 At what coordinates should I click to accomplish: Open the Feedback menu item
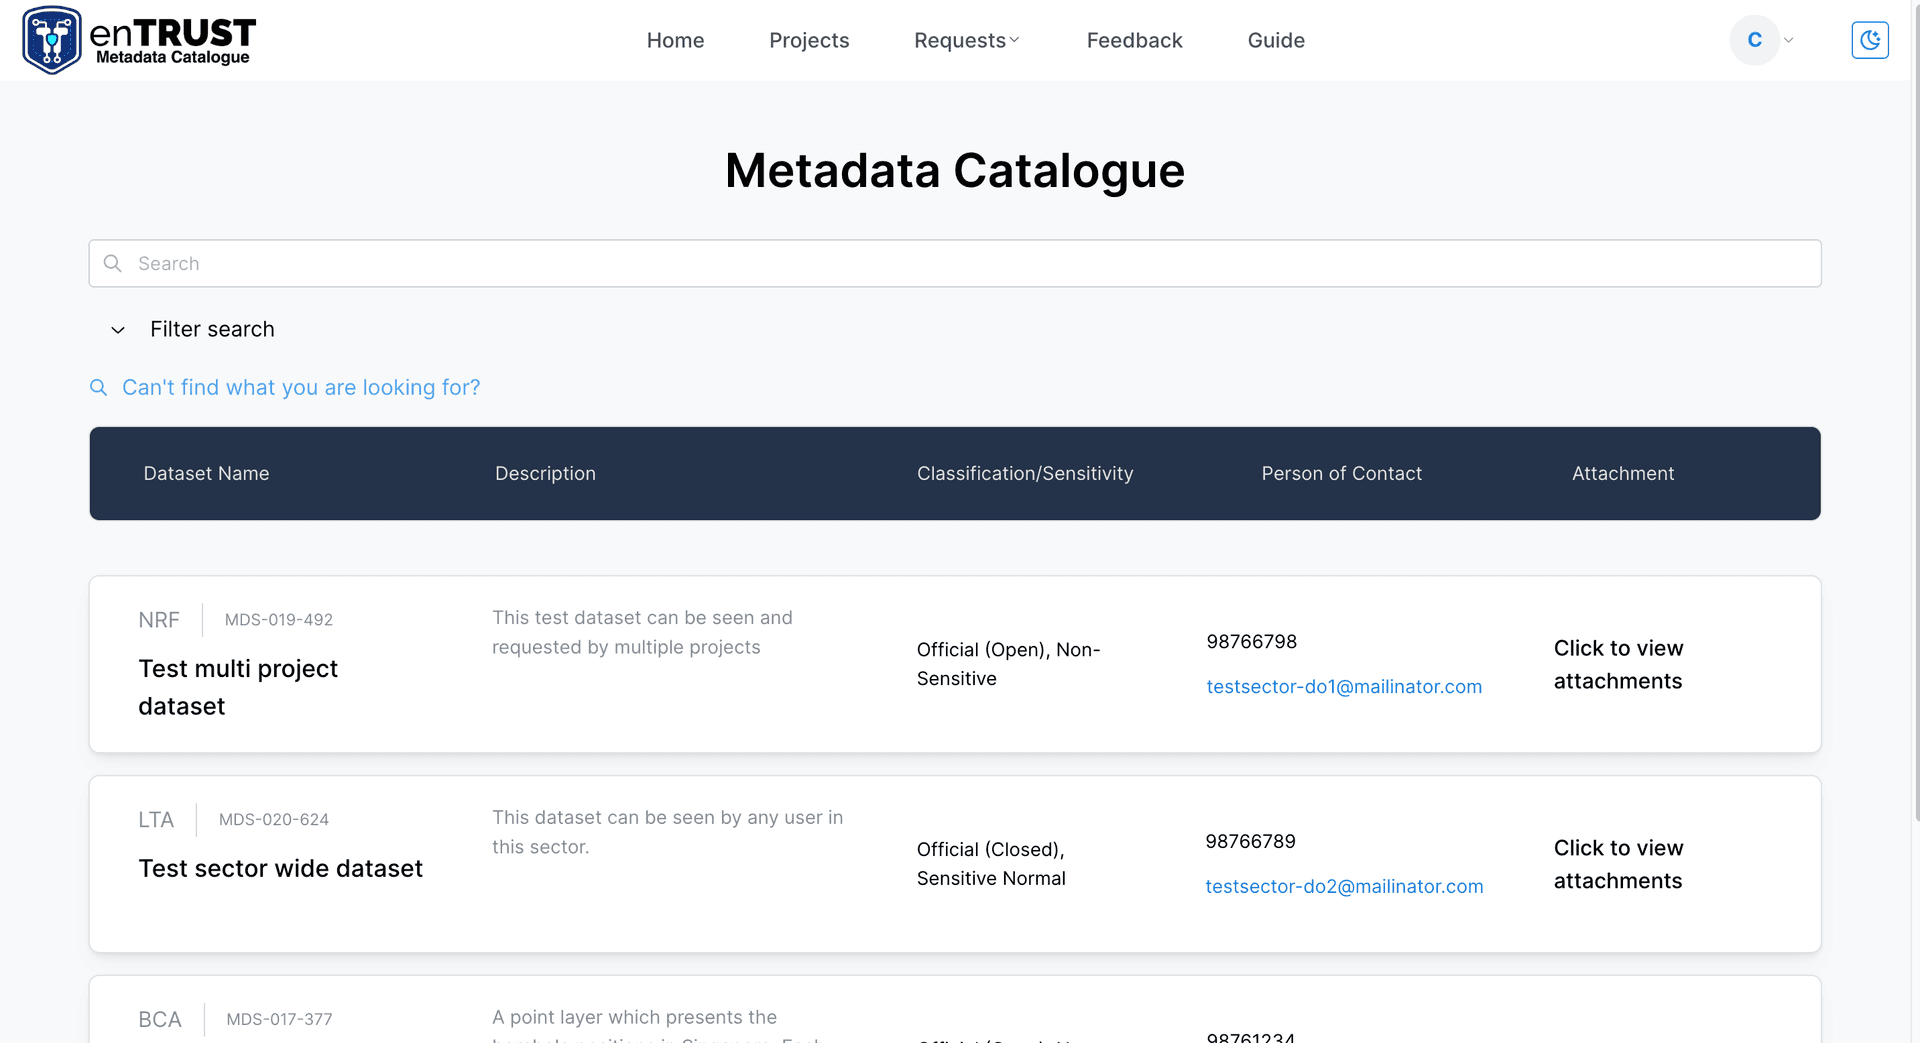tap(1134, 40)
